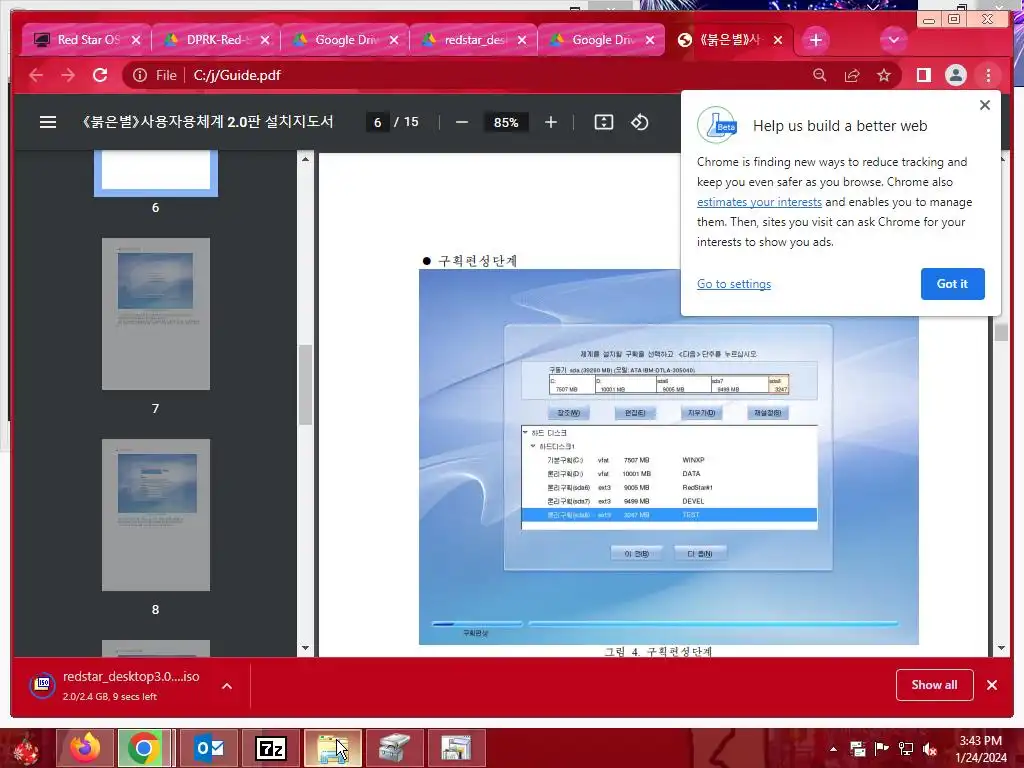Image resolution: width=1024 pixels, height=768 pixels.
Task: Open Outlook from the taskbar
Action: point(209,748)
